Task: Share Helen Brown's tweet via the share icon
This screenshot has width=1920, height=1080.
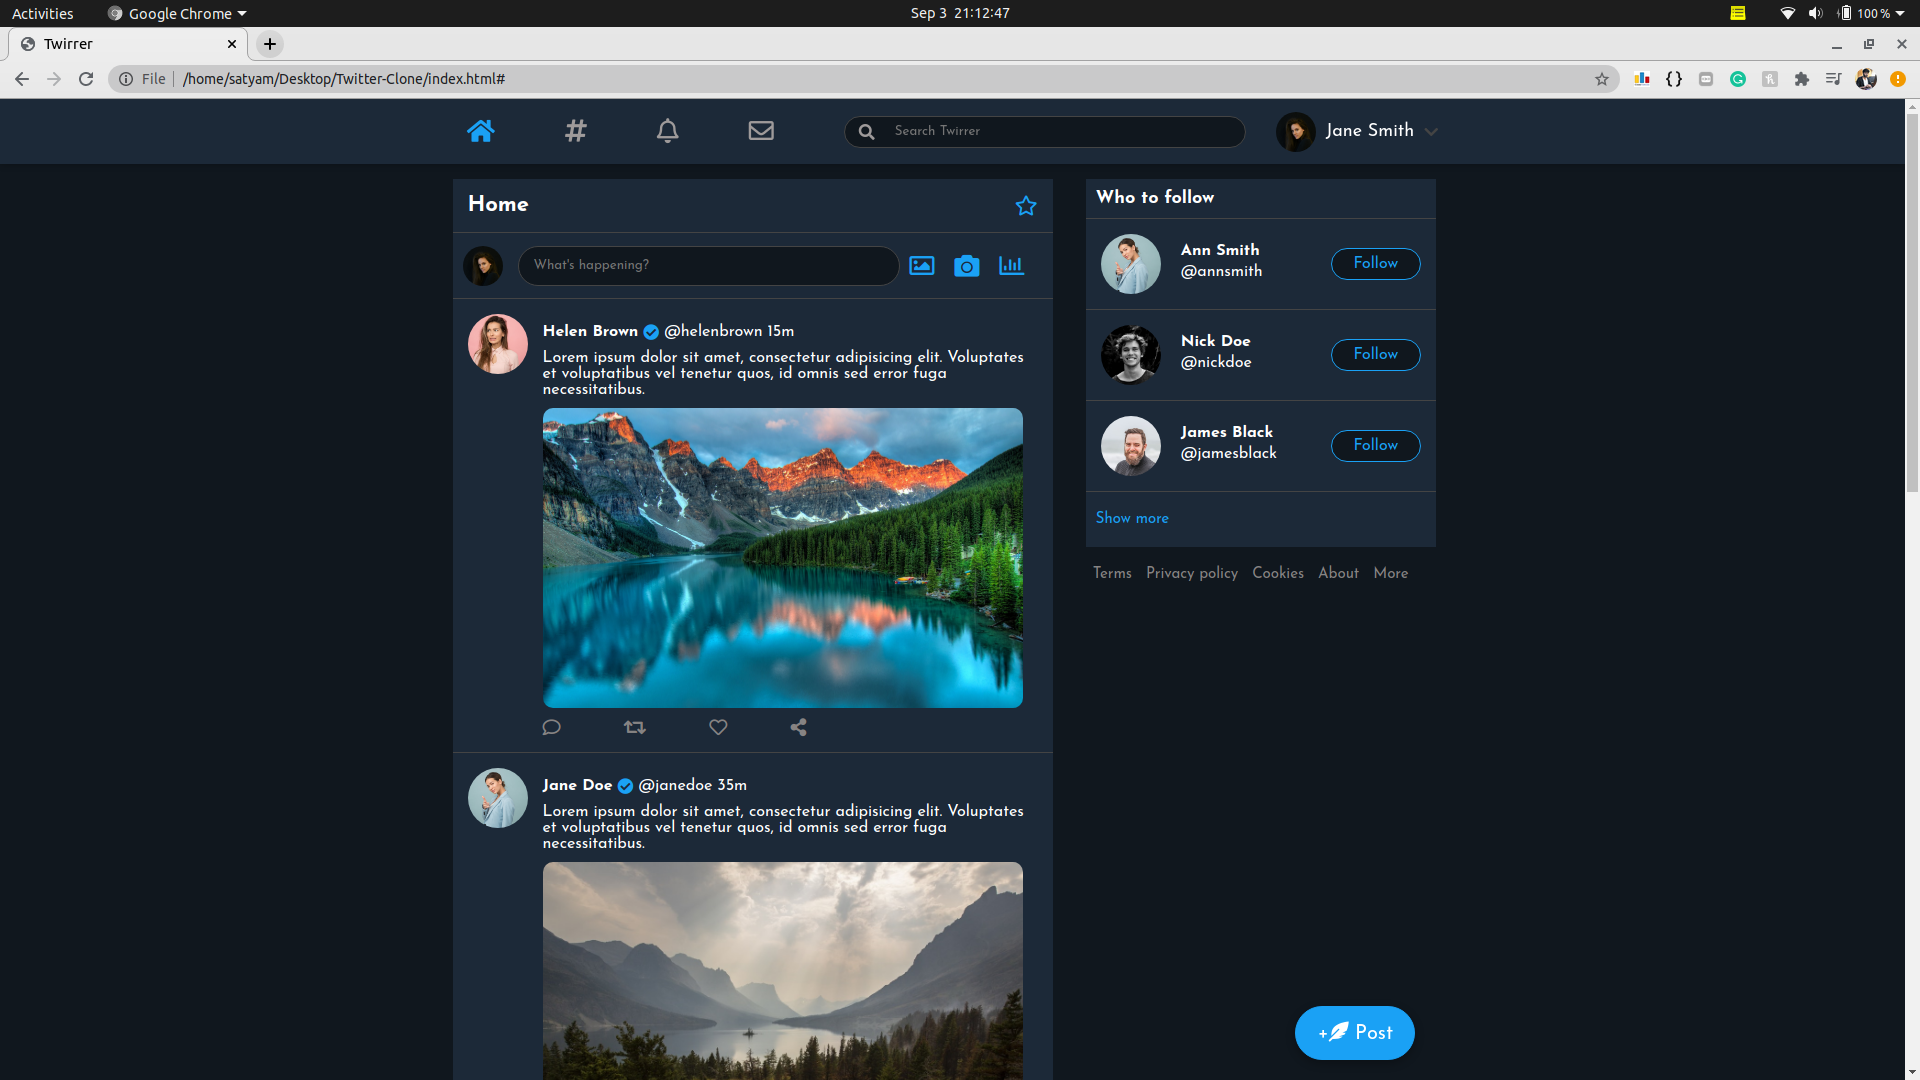Action: click(797, 727)
